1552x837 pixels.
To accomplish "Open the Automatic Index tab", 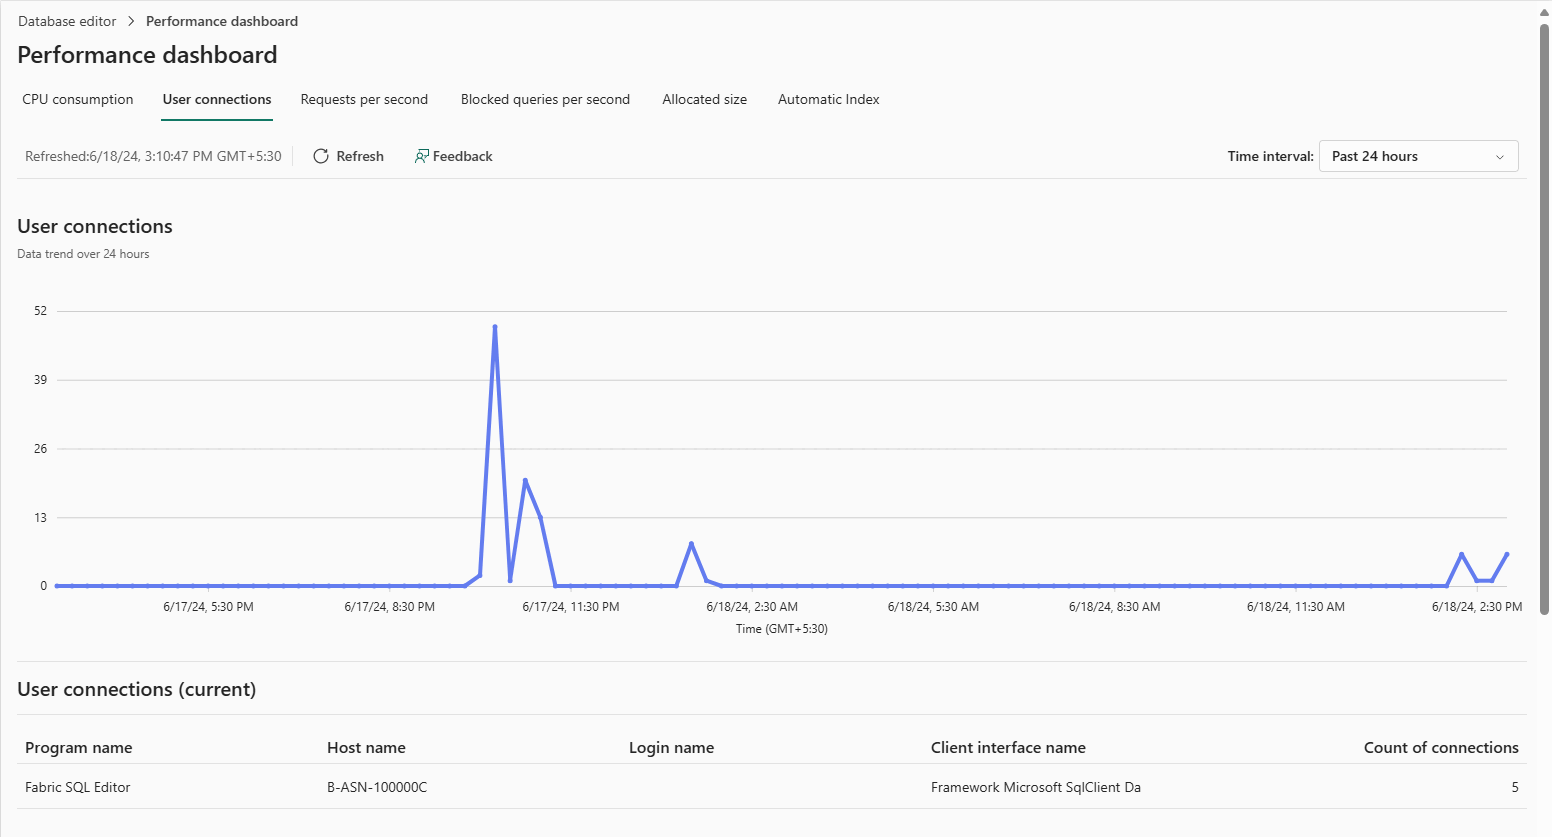I will (828, 99).
